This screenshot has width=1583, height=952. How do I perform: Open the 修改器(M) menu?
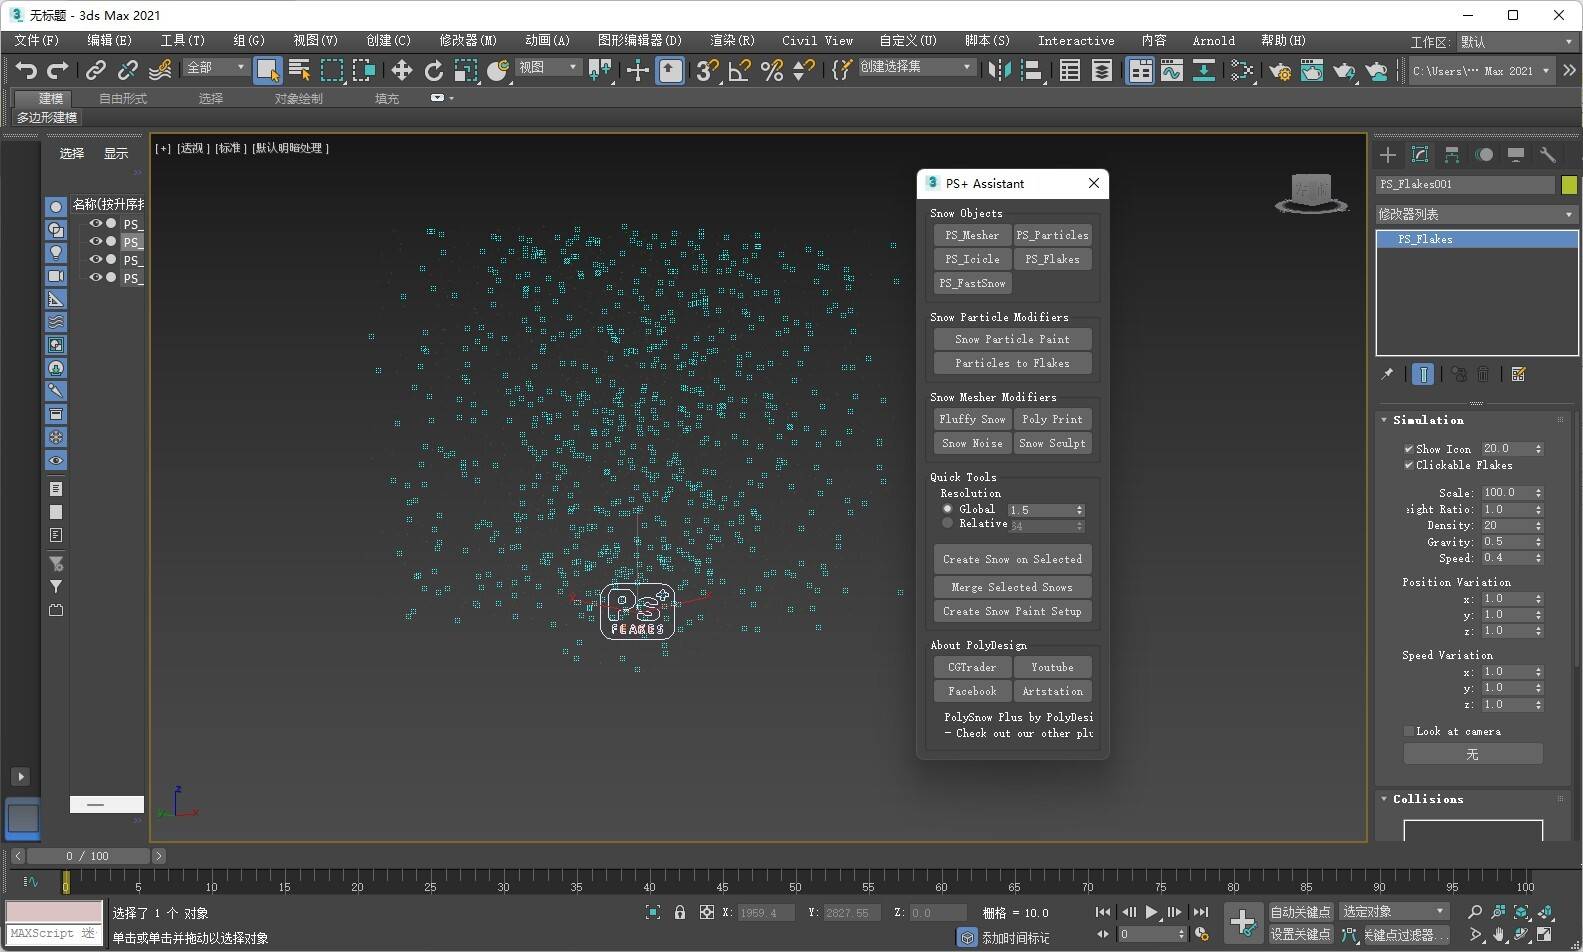coord(468,41)
